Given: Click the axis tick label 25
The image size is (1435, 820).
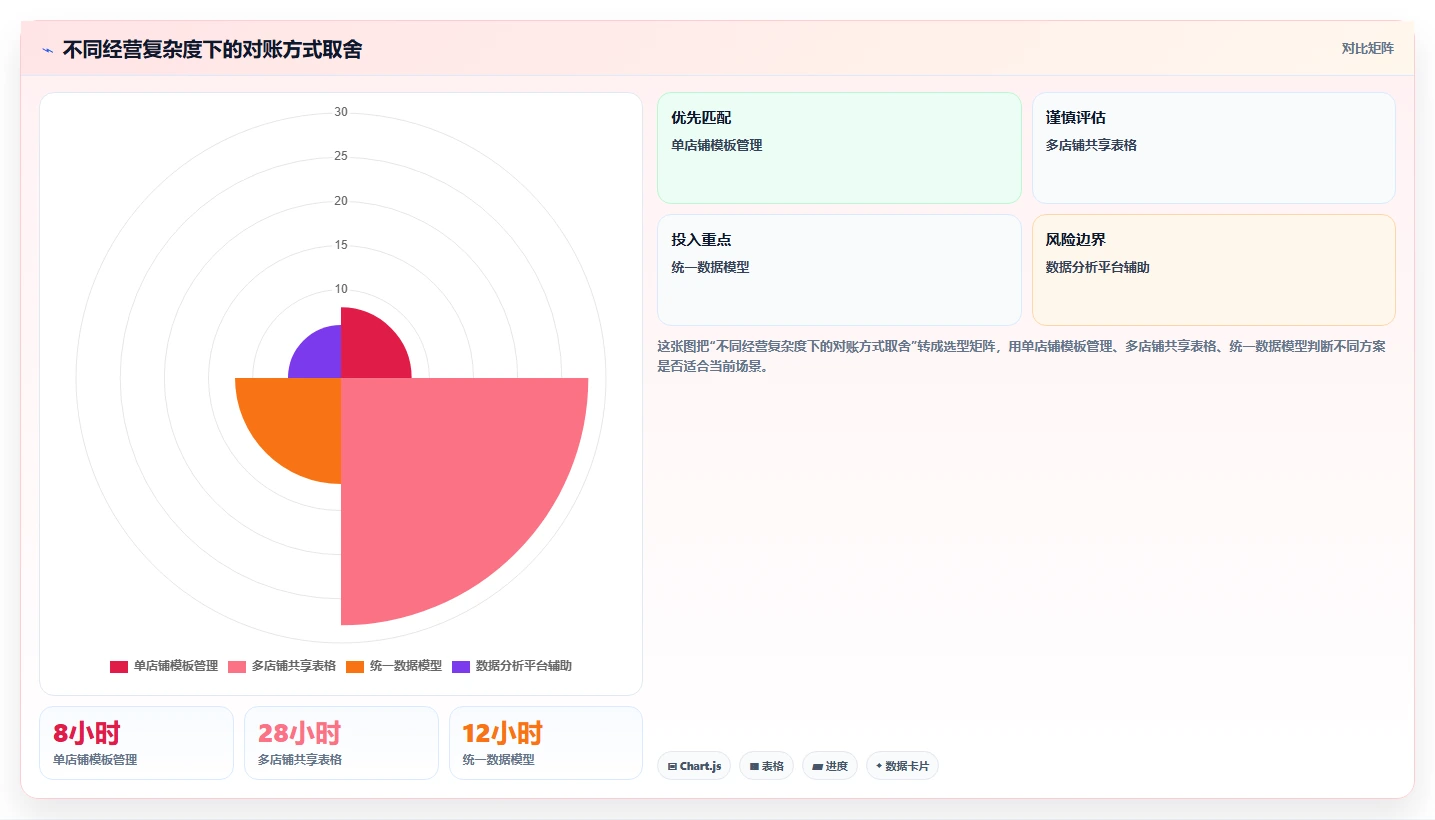Looking at the screenshot, I should point(341,156).
